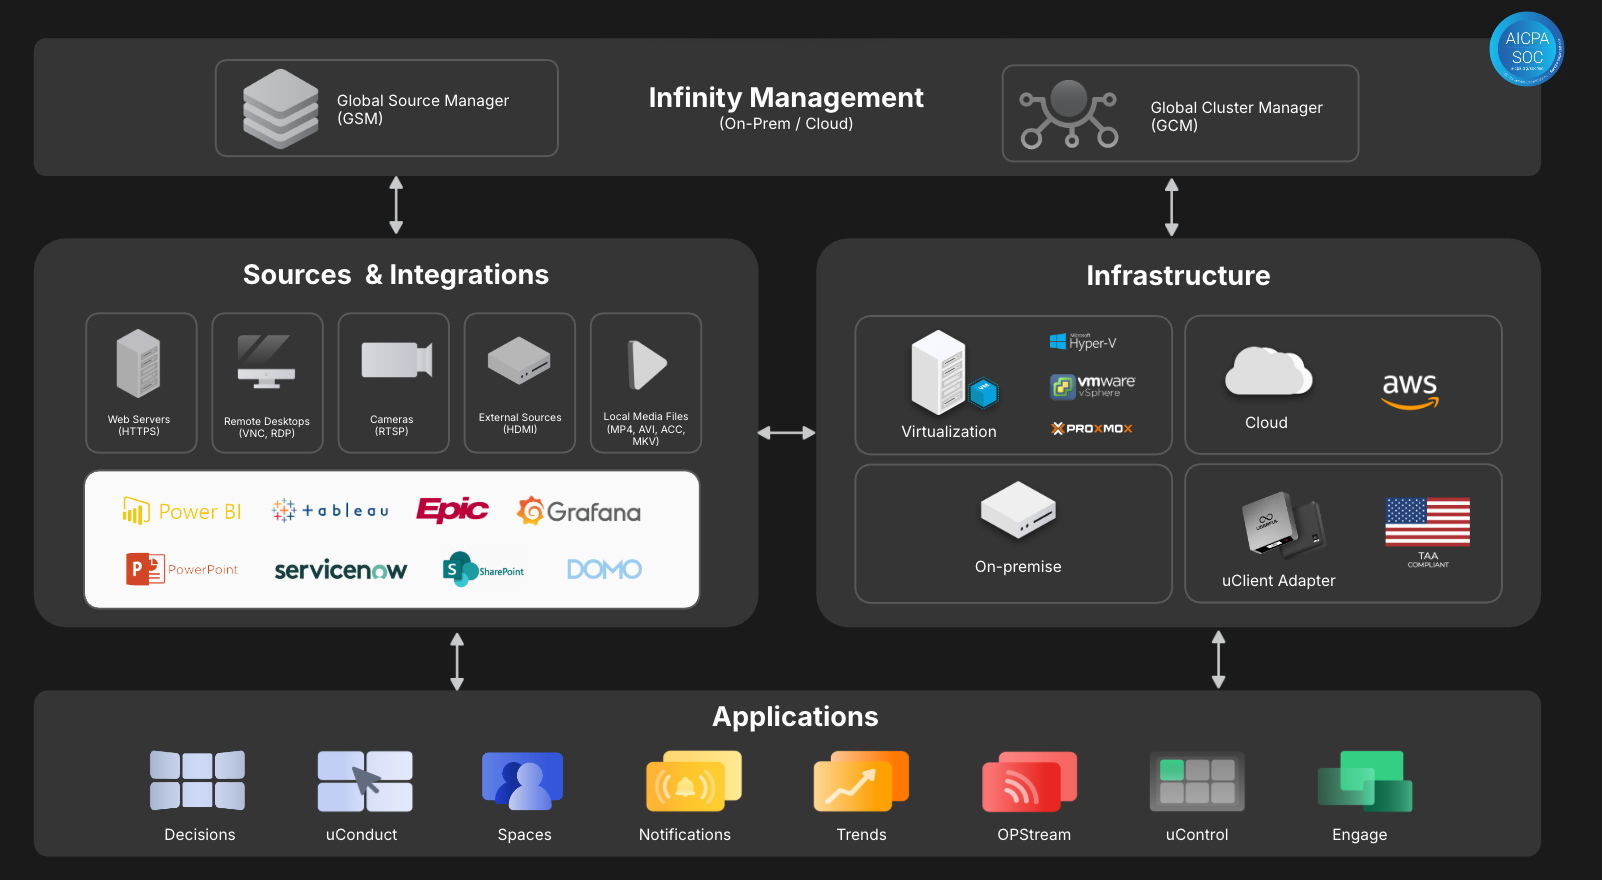The image size is (1602, 880).
Task: Open the Notifications application icon
Action: click(x=694, y=781)
